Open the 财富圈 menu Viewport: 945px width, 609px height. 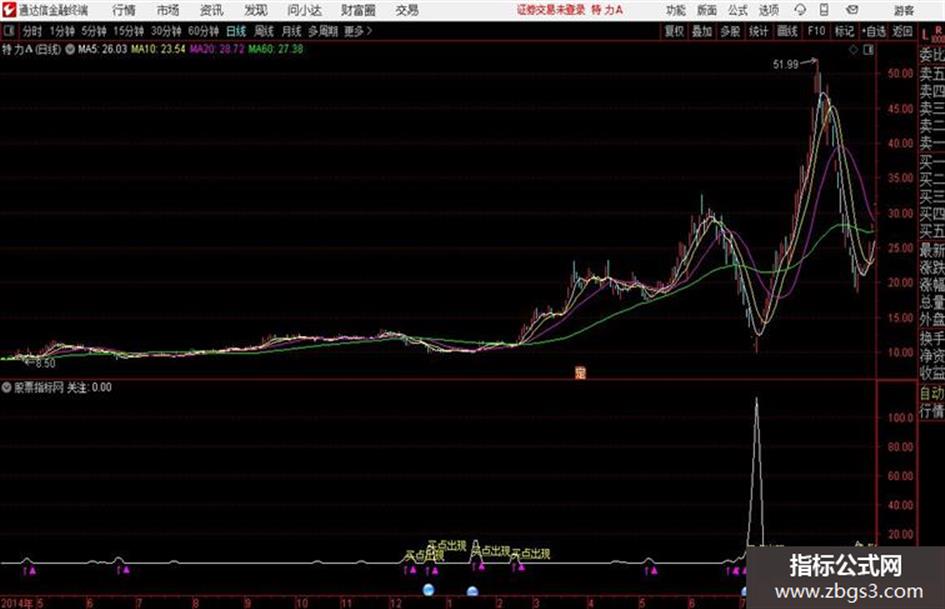358,10
